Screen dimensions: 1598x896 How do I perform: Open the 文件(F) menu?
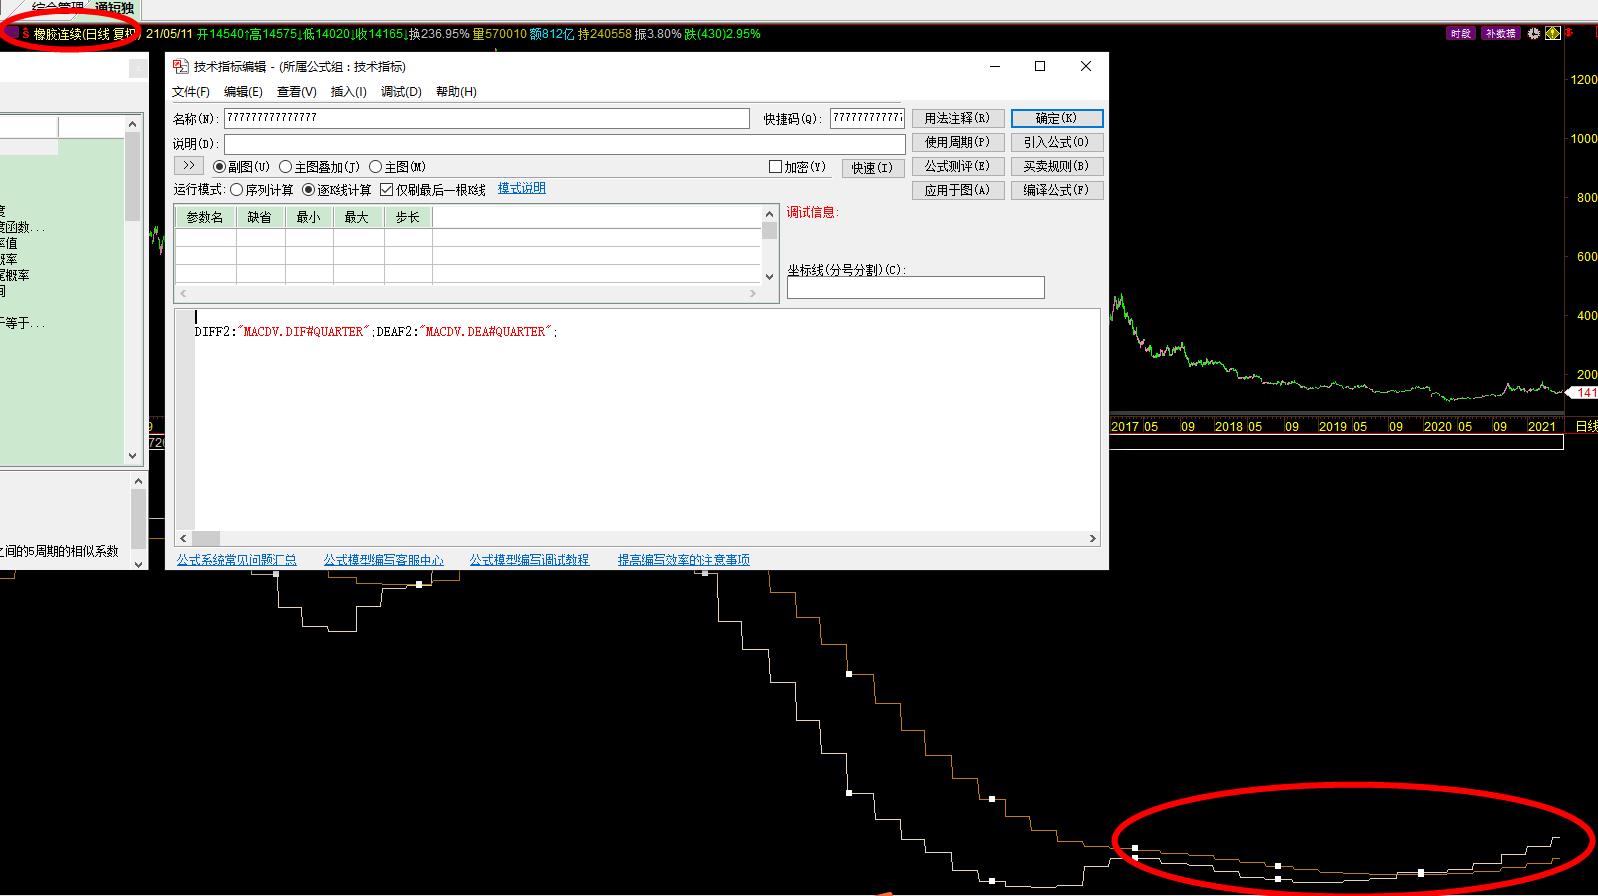(x=191, y=92)
